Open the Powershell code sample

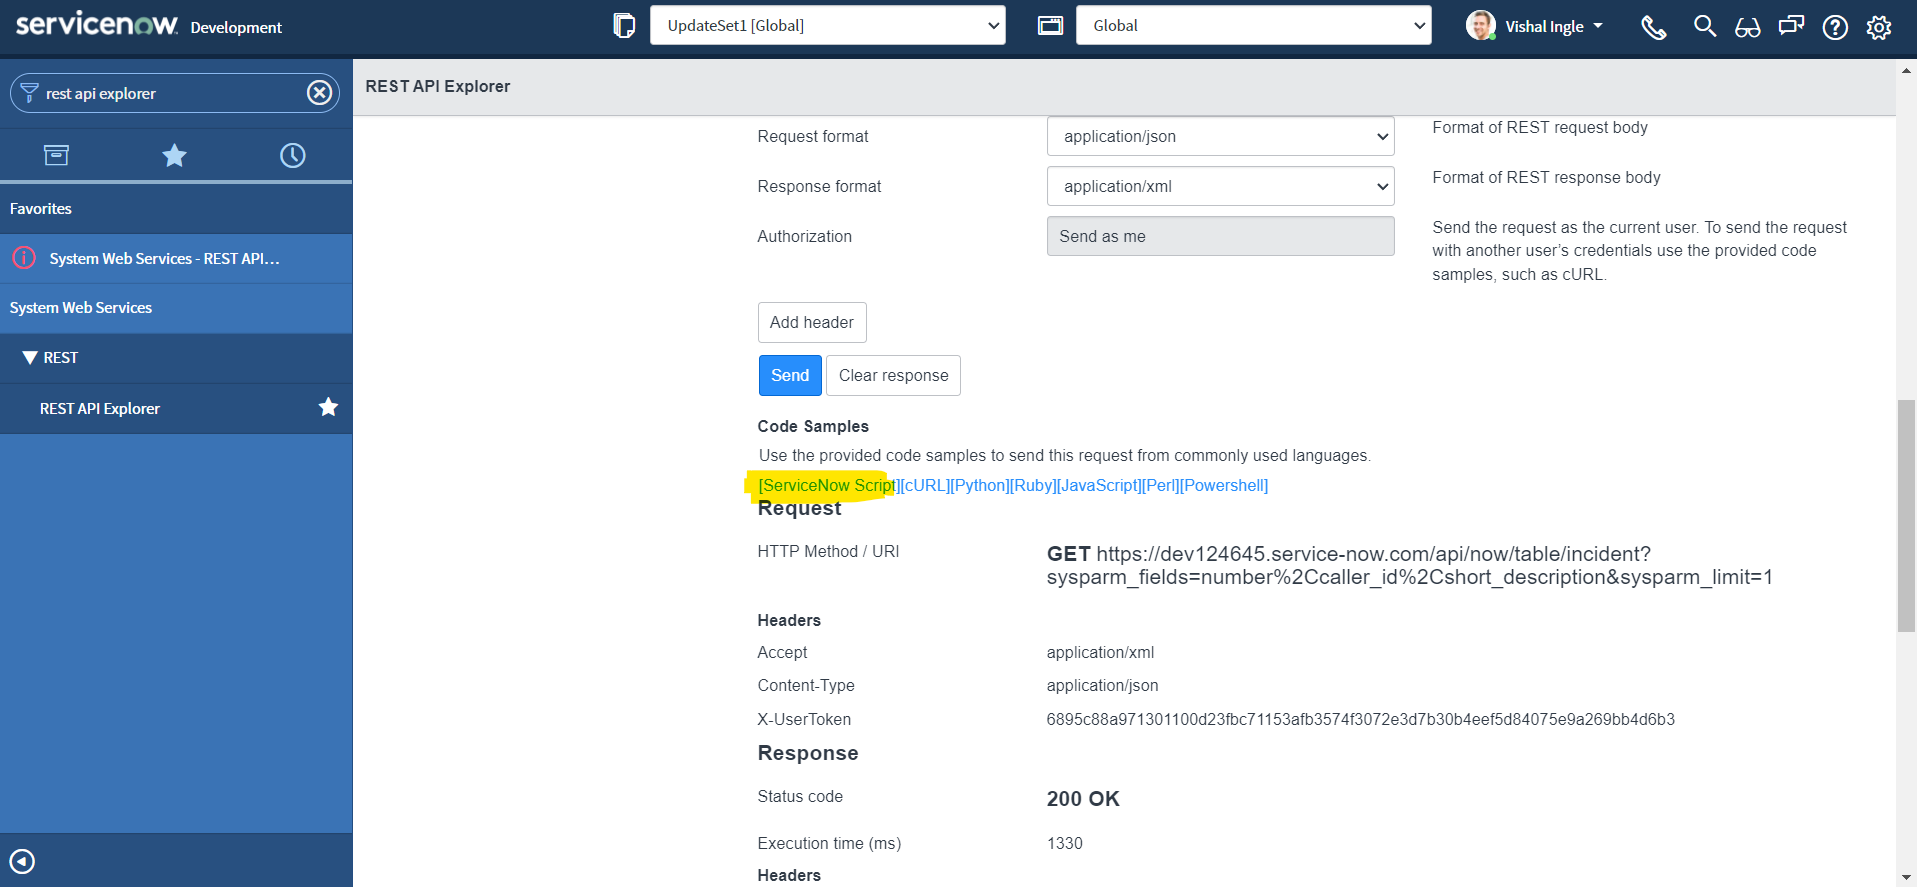[x=1224, y=485]
